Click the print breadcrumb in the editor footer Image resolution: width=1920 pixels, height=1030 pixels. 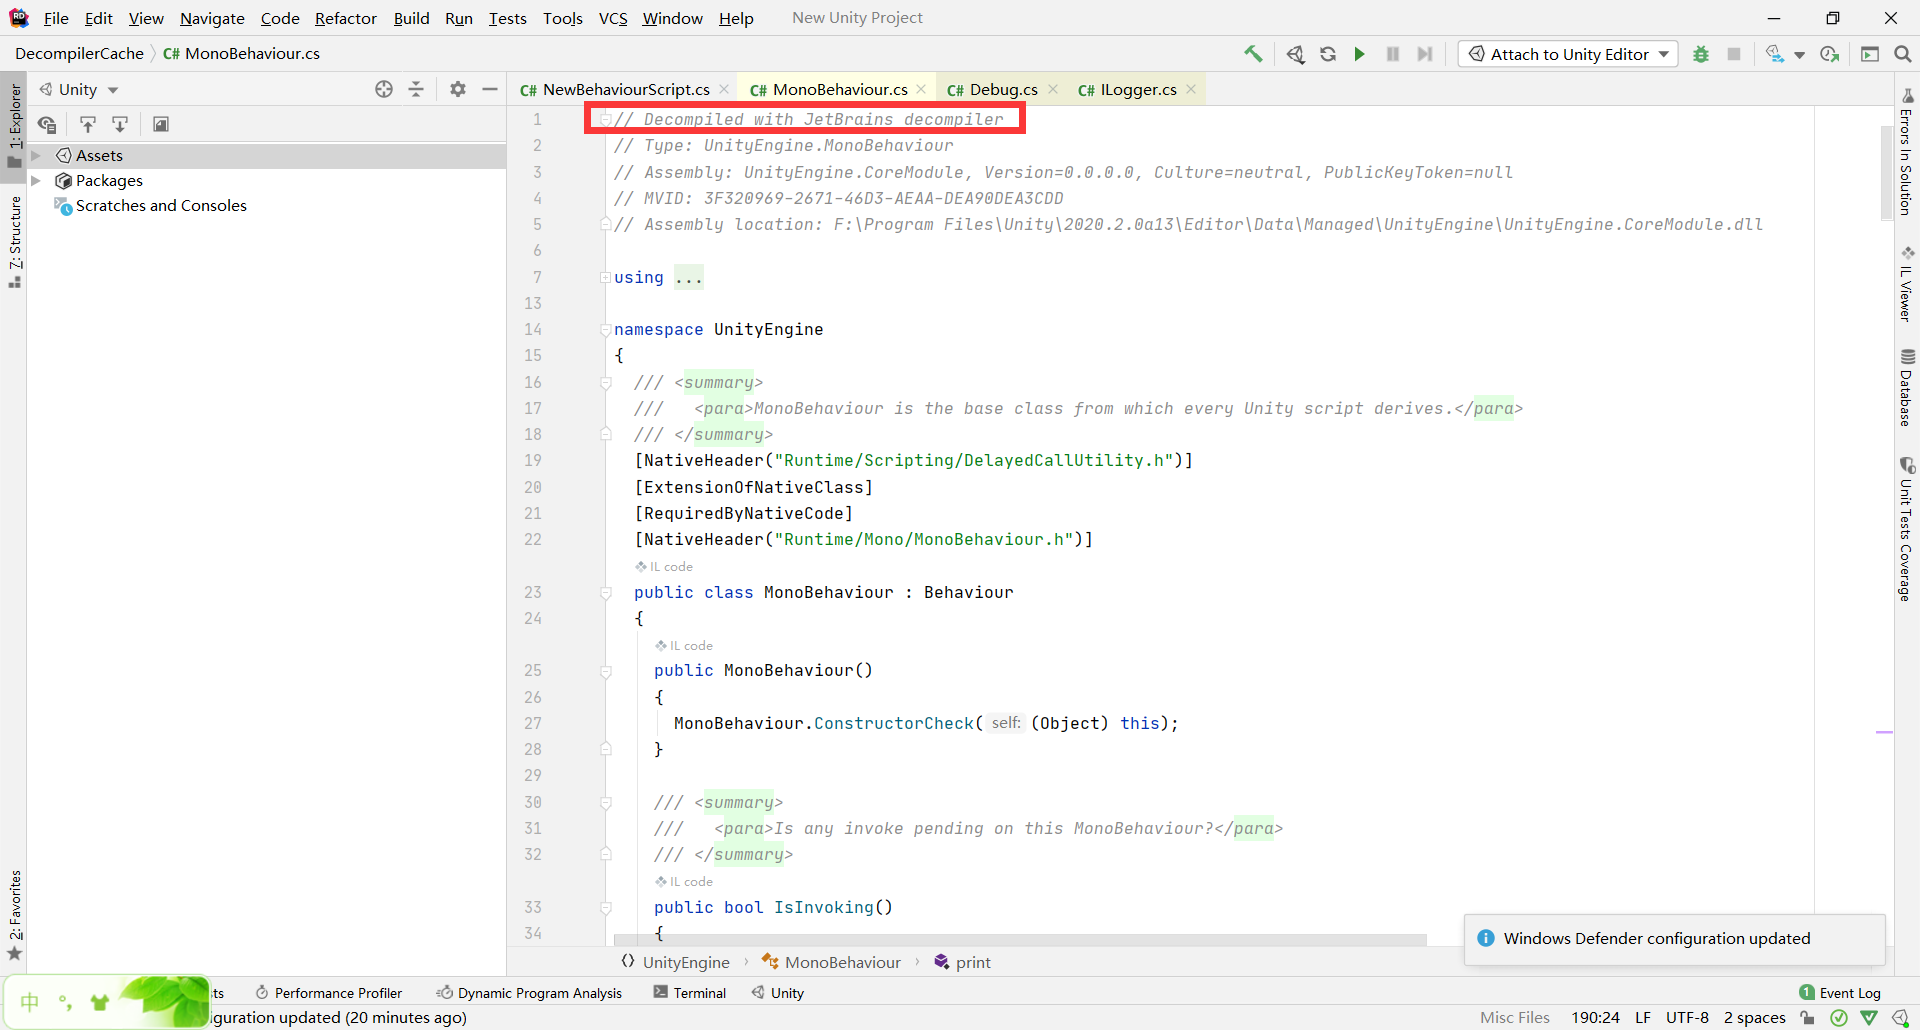[963, 962]
